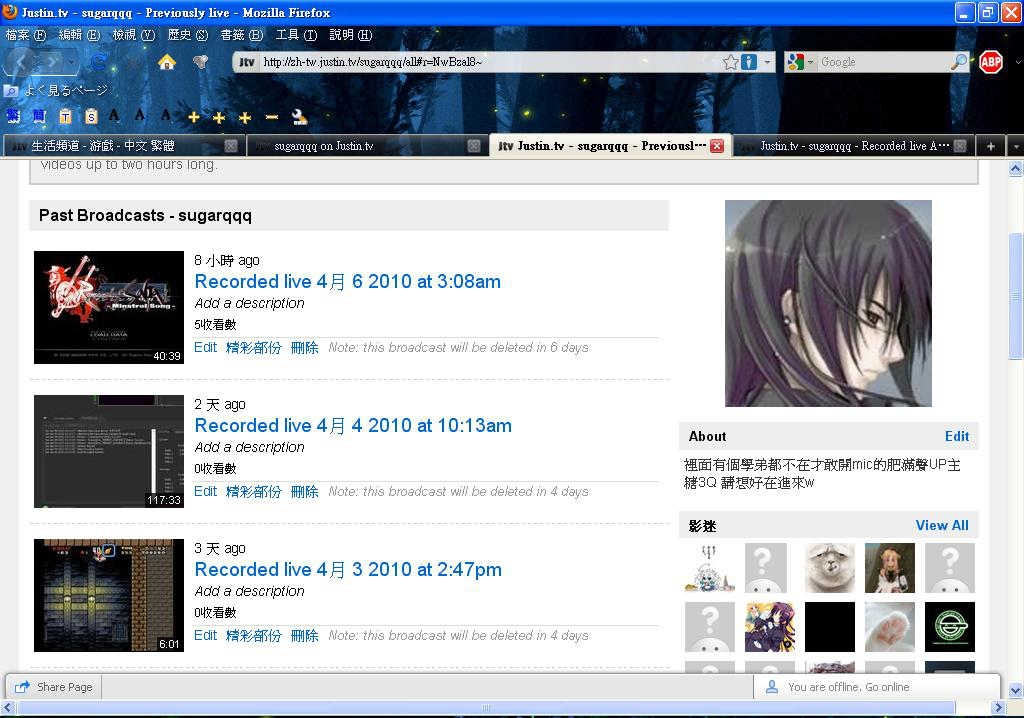Click the Share Page button
1024x718 pixels.
[54, 687]
